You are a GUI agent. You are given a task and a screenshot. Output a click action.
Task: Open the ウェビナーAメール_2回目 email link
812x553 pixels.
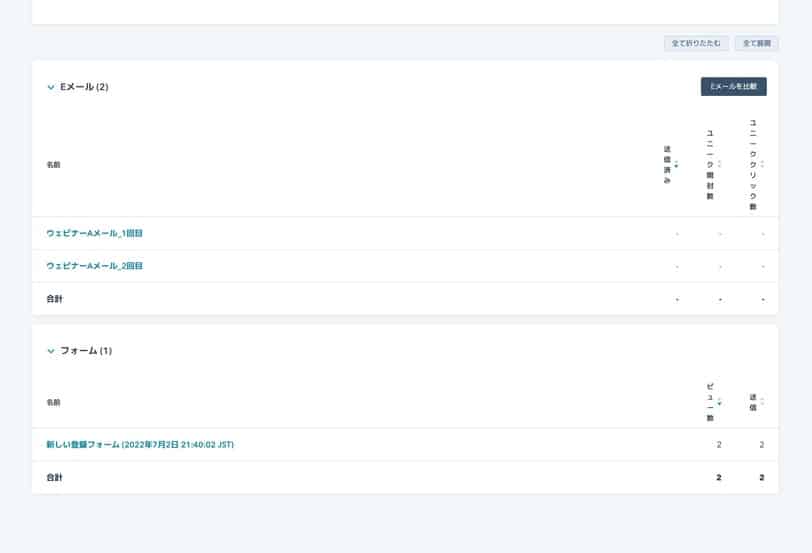94,266
